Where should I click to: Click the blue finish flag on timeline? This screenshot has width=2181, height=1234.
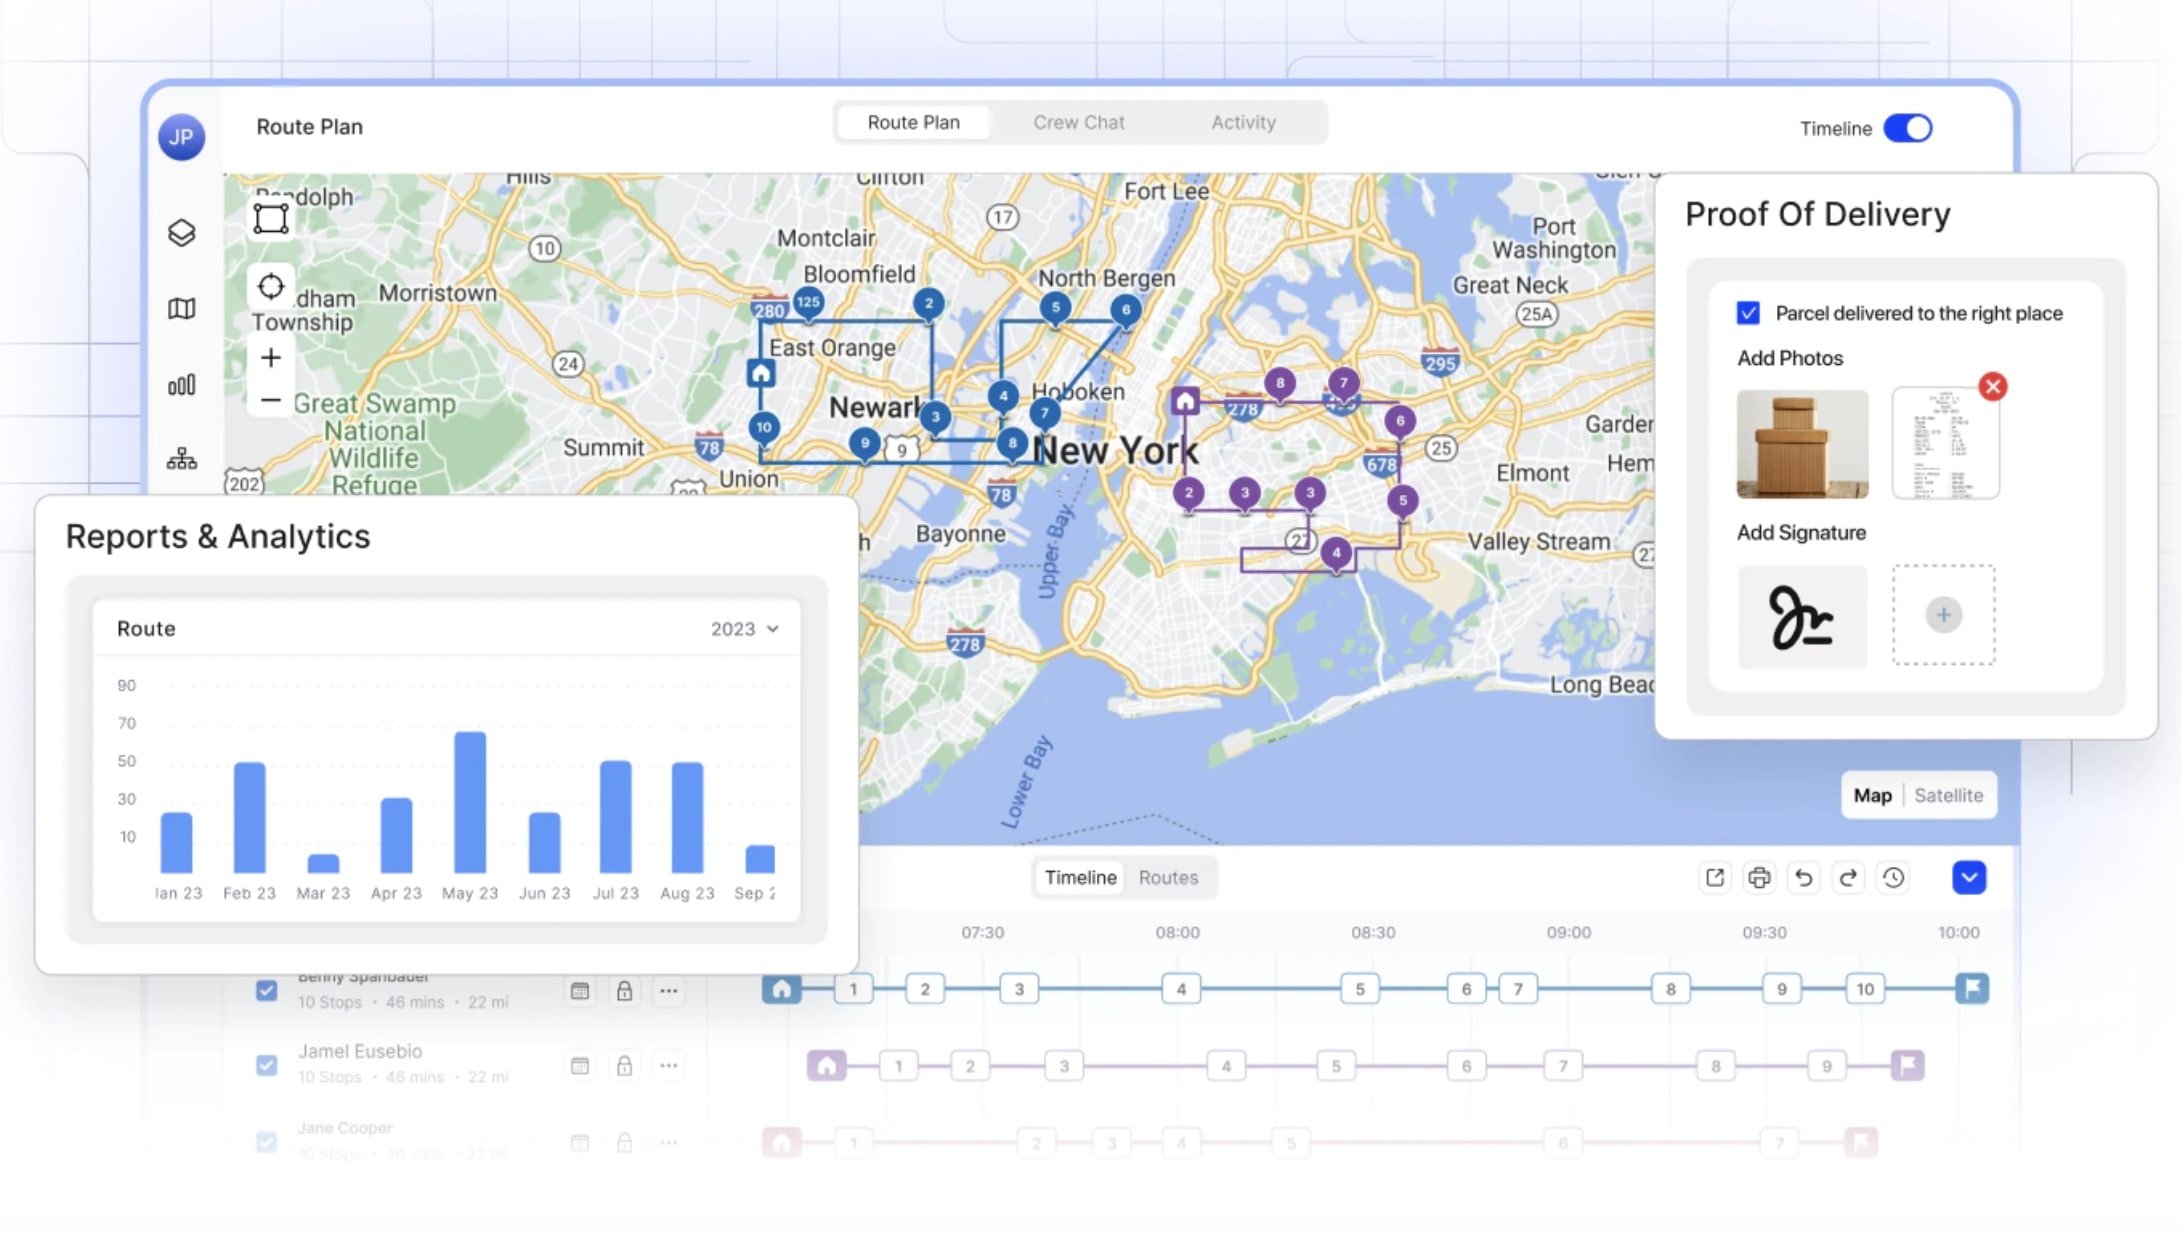click(1972, 989)
